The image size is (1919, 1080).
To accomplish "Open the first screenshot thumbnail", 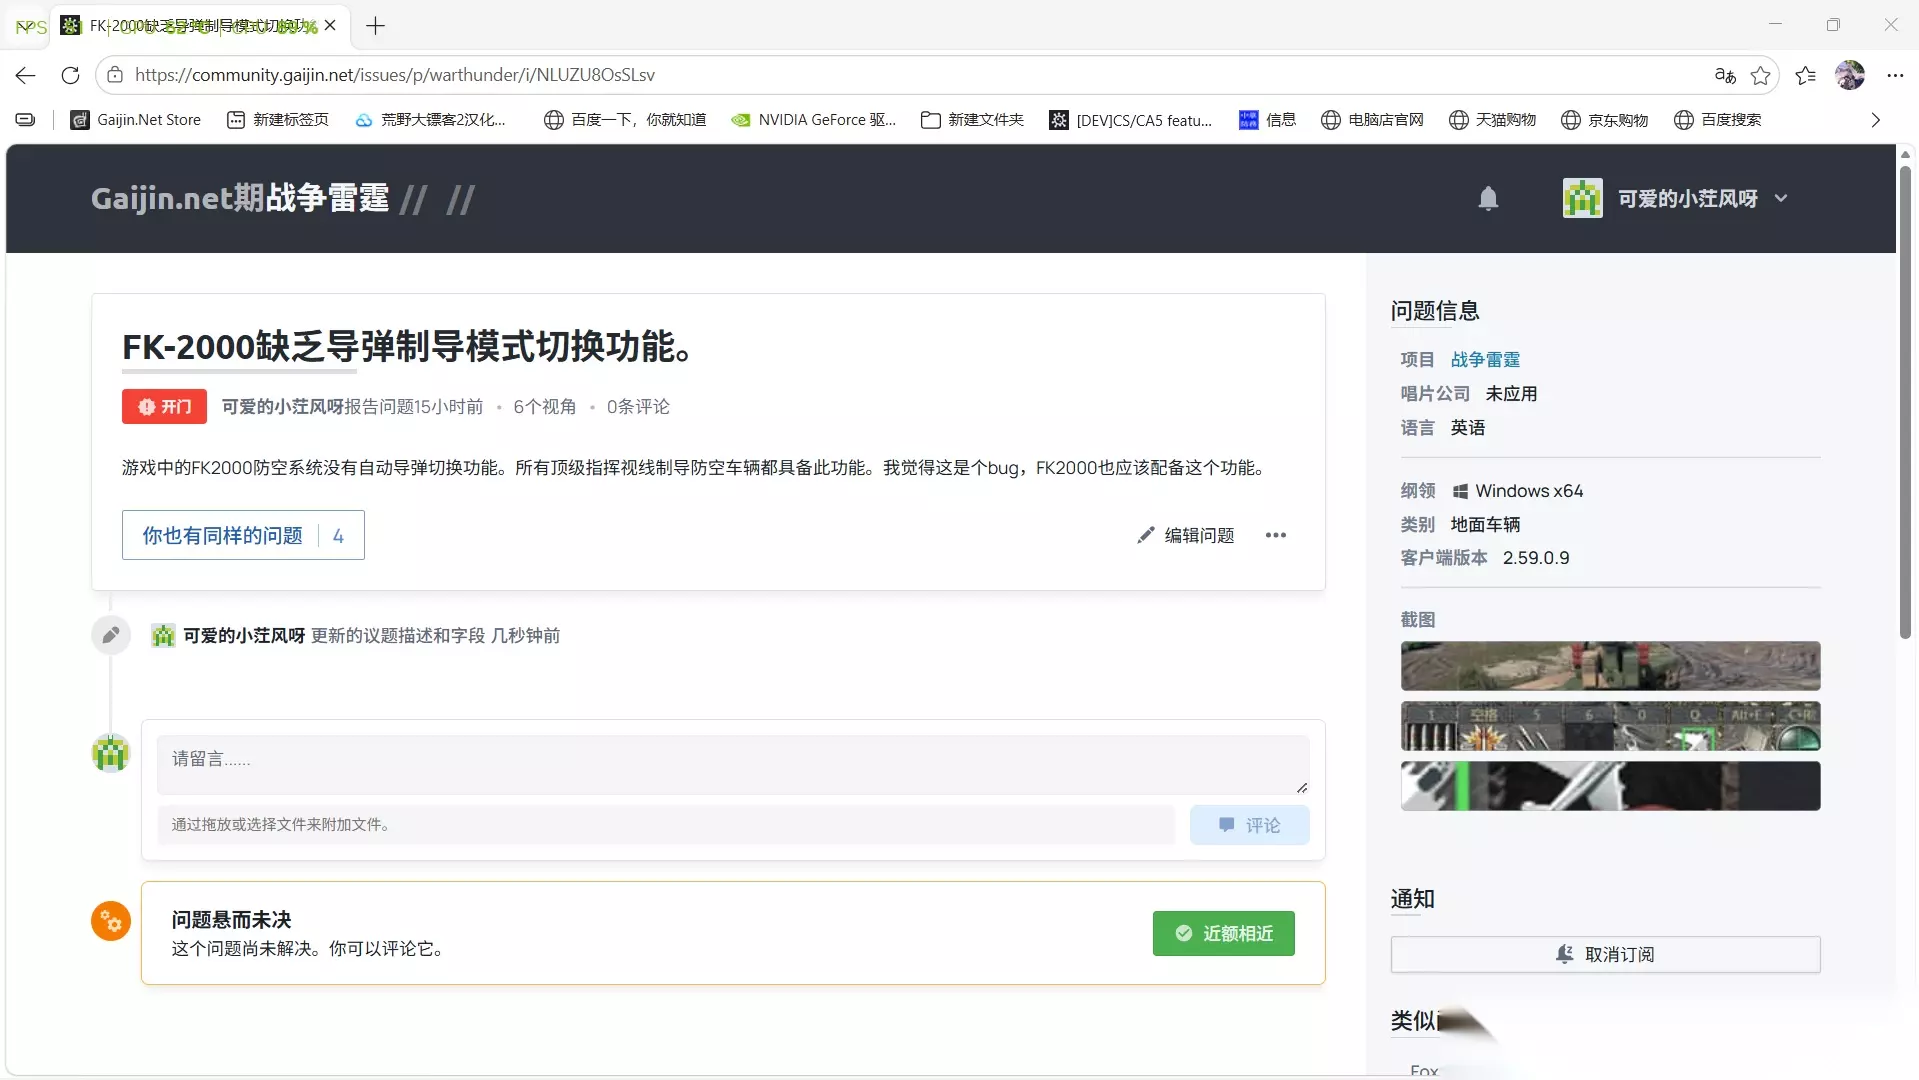I will click(x=1610, y=666).
